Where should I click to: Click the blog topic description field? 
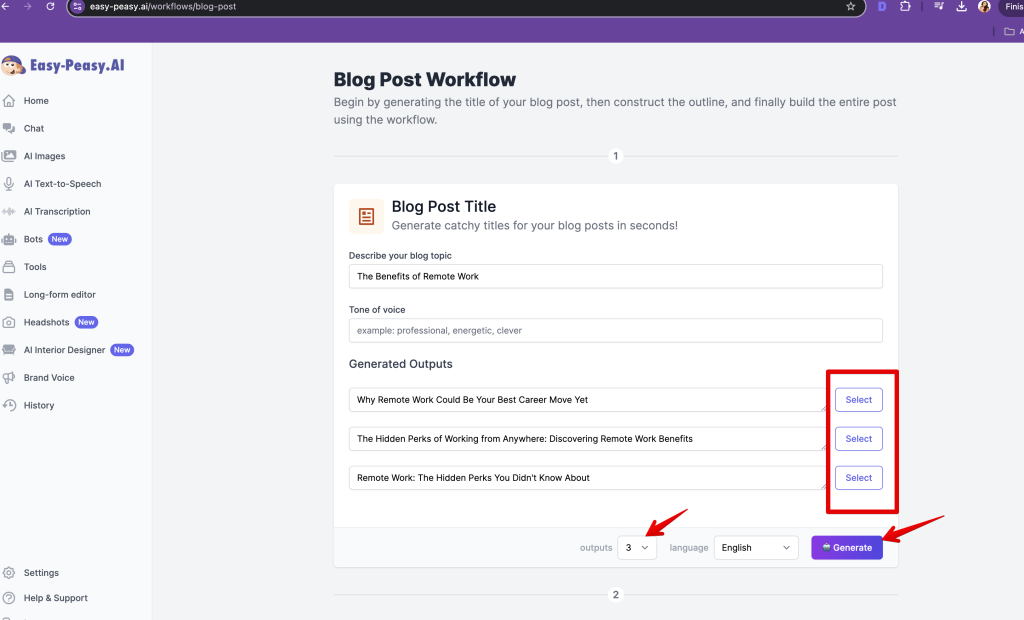click(x=615, y=276)
